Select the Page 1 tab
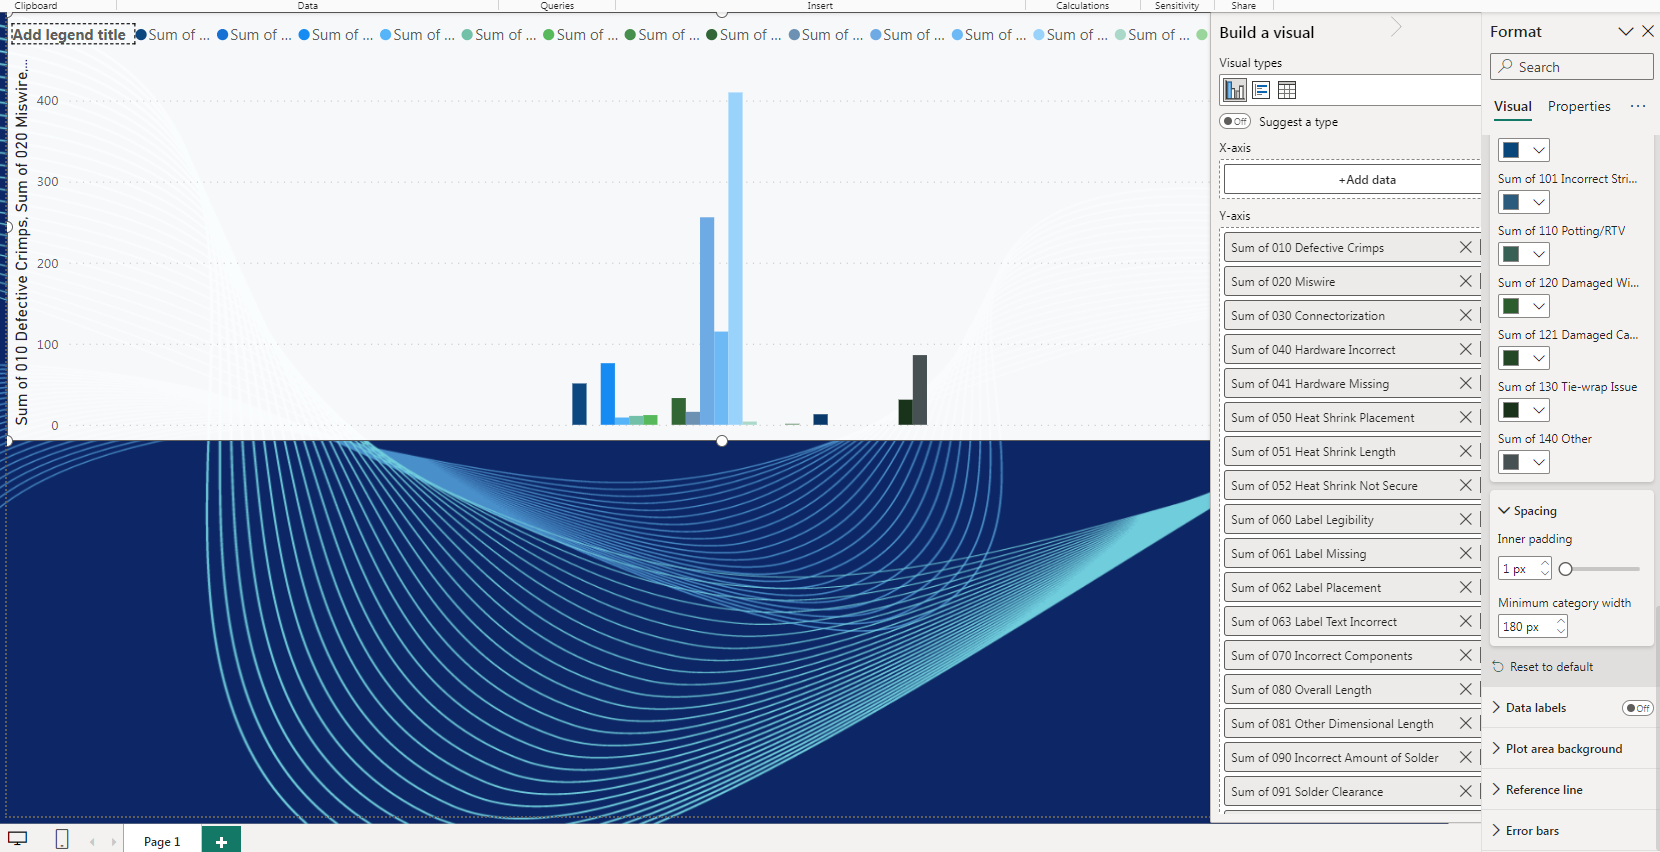This screenshot has height=852, width=1660. pos(162,841)
